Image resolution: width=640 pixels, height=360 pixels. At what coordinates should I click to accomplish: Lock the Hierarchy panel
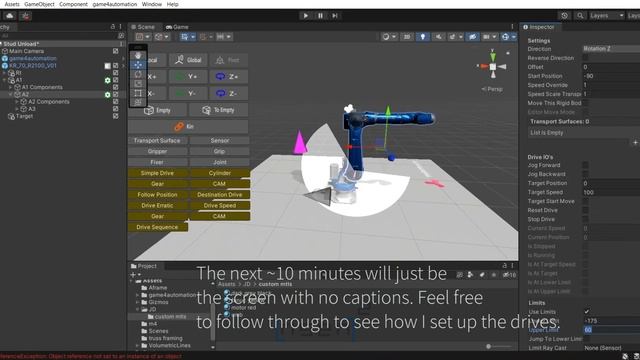(113, 27)
